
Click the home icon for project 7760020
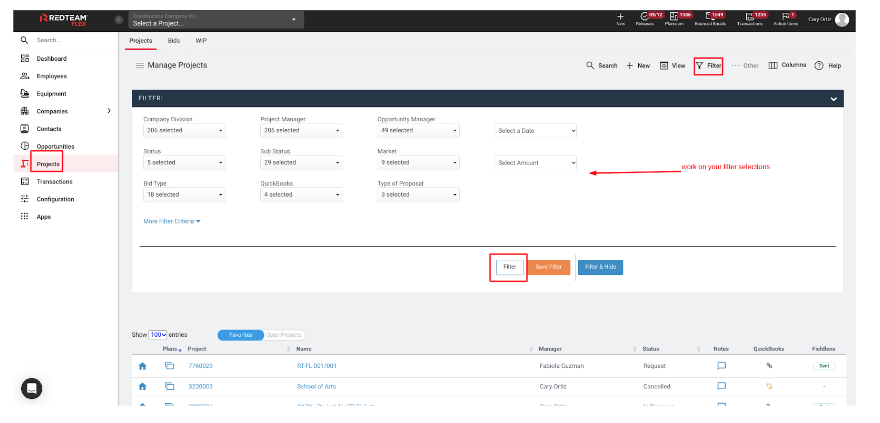(142, 366)
